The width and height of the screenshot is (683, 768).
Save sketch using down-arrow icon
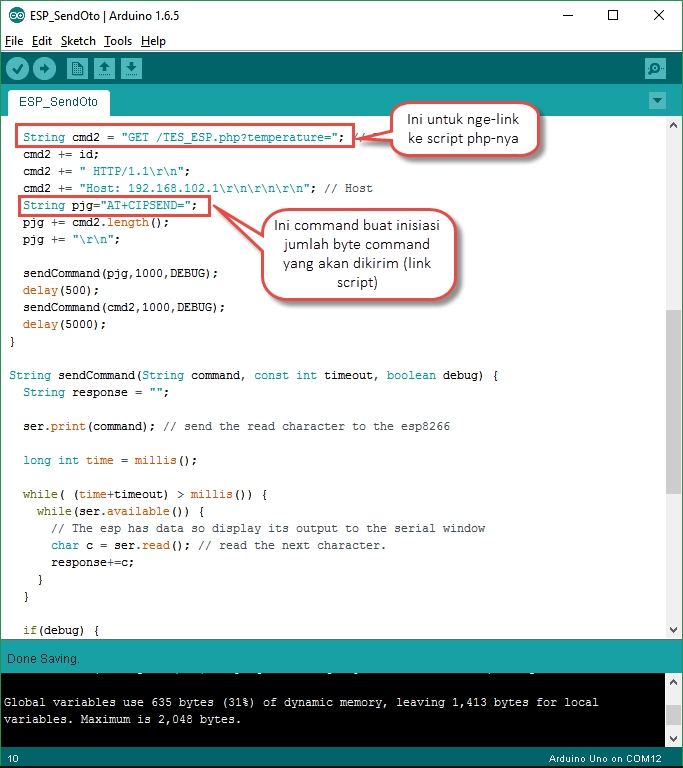pos(131,68)
